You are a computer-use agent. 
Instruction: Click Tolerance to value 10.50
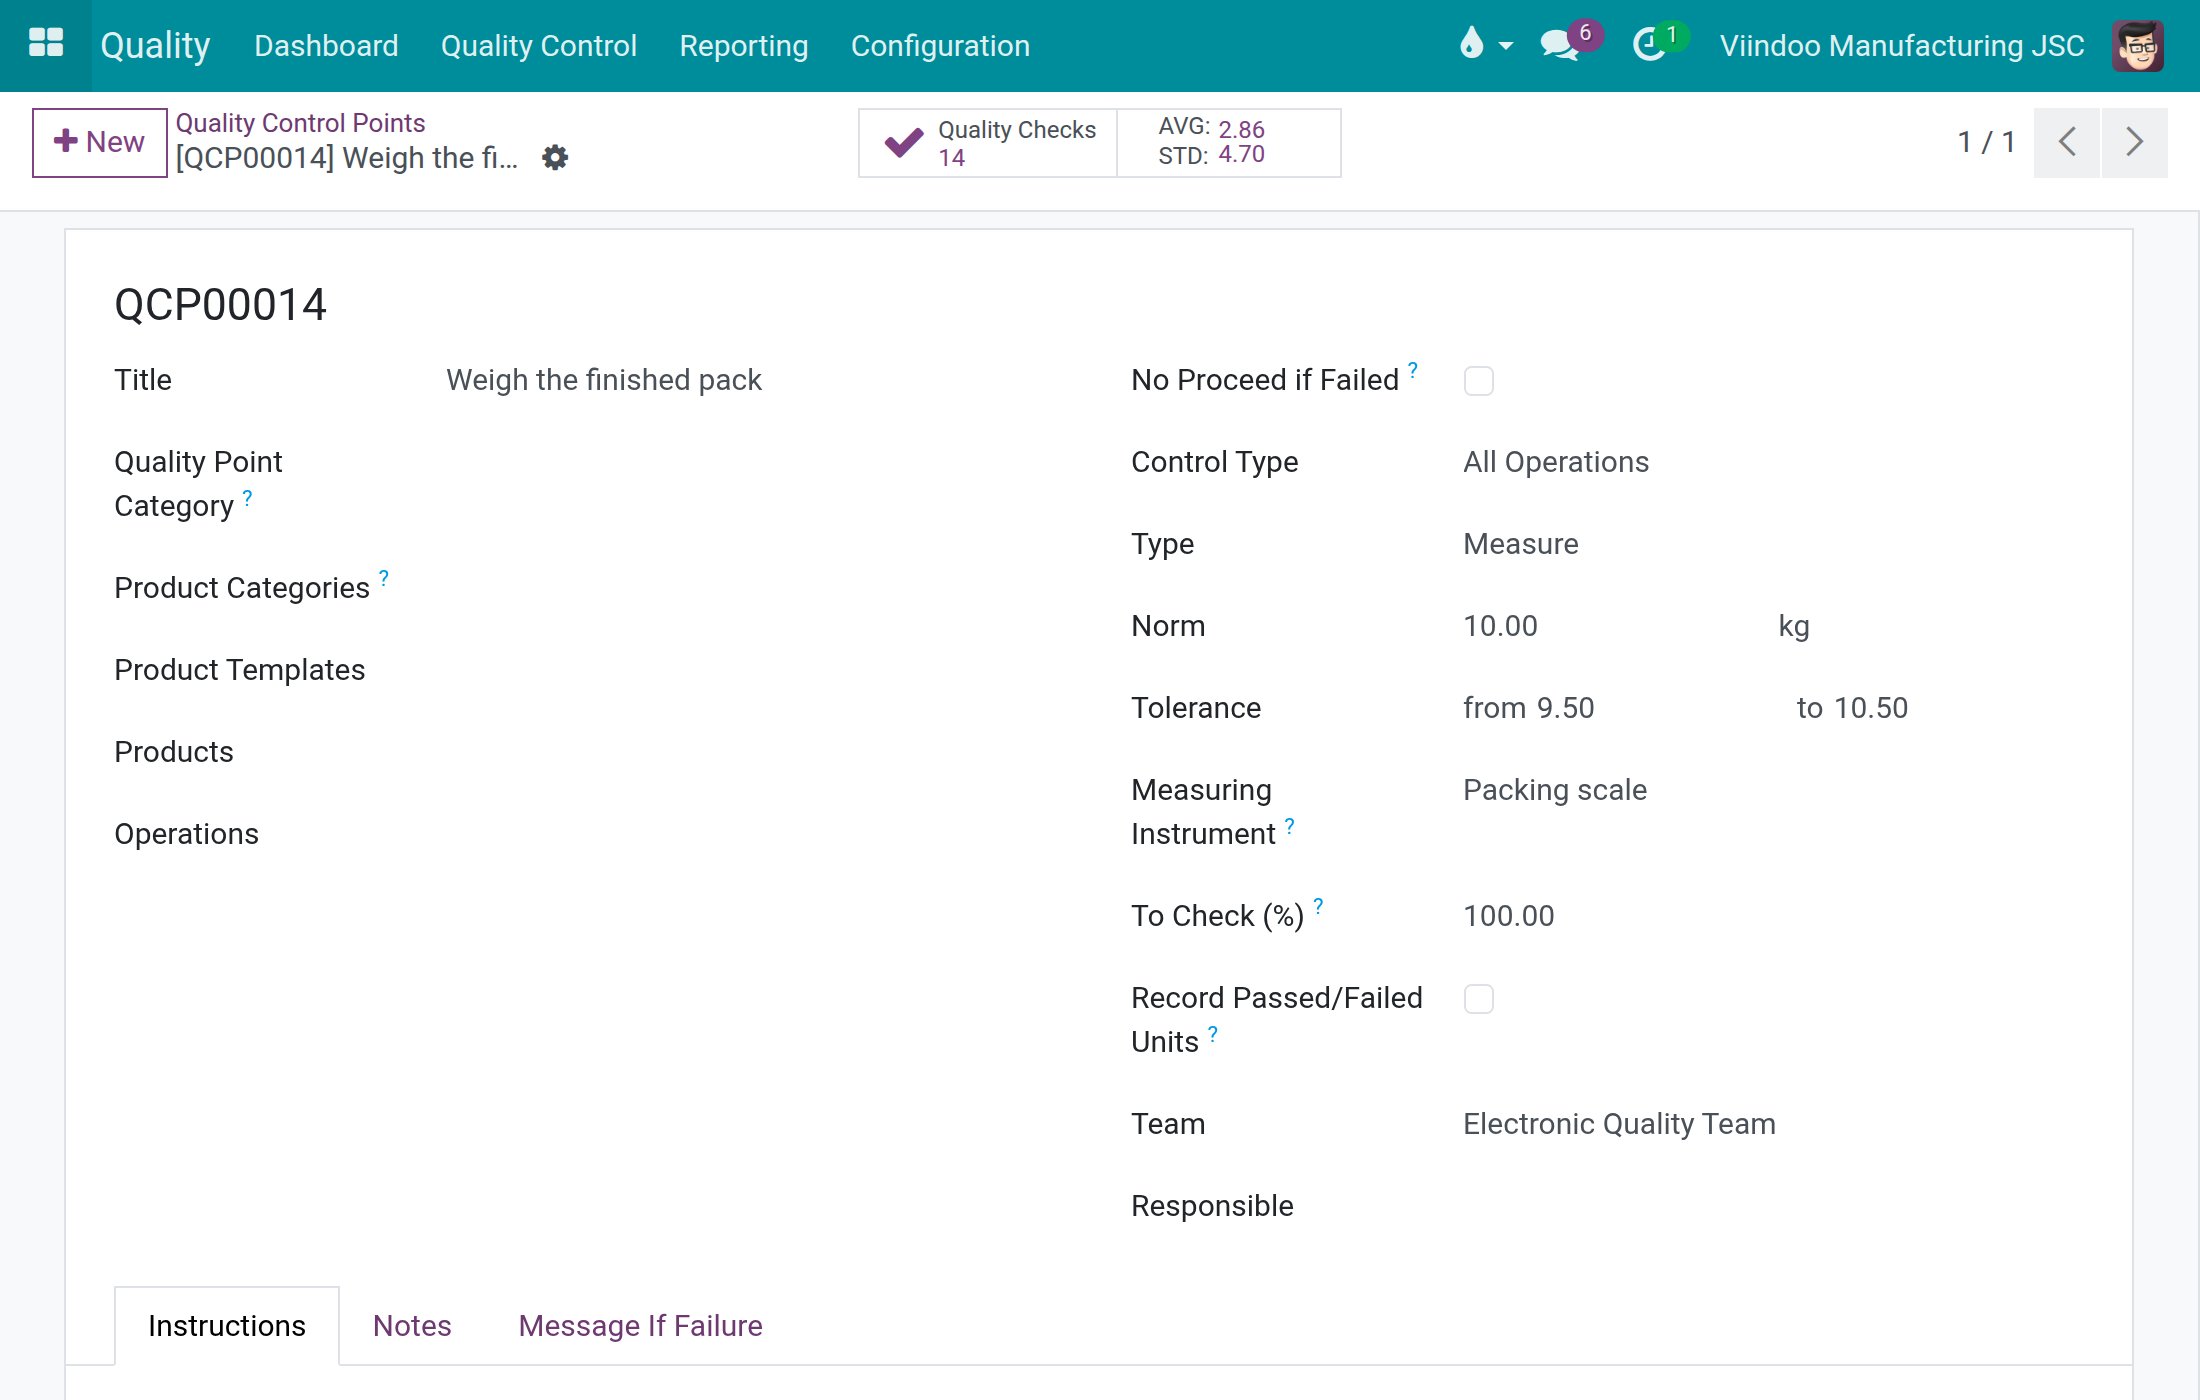tap(1870, 708)
